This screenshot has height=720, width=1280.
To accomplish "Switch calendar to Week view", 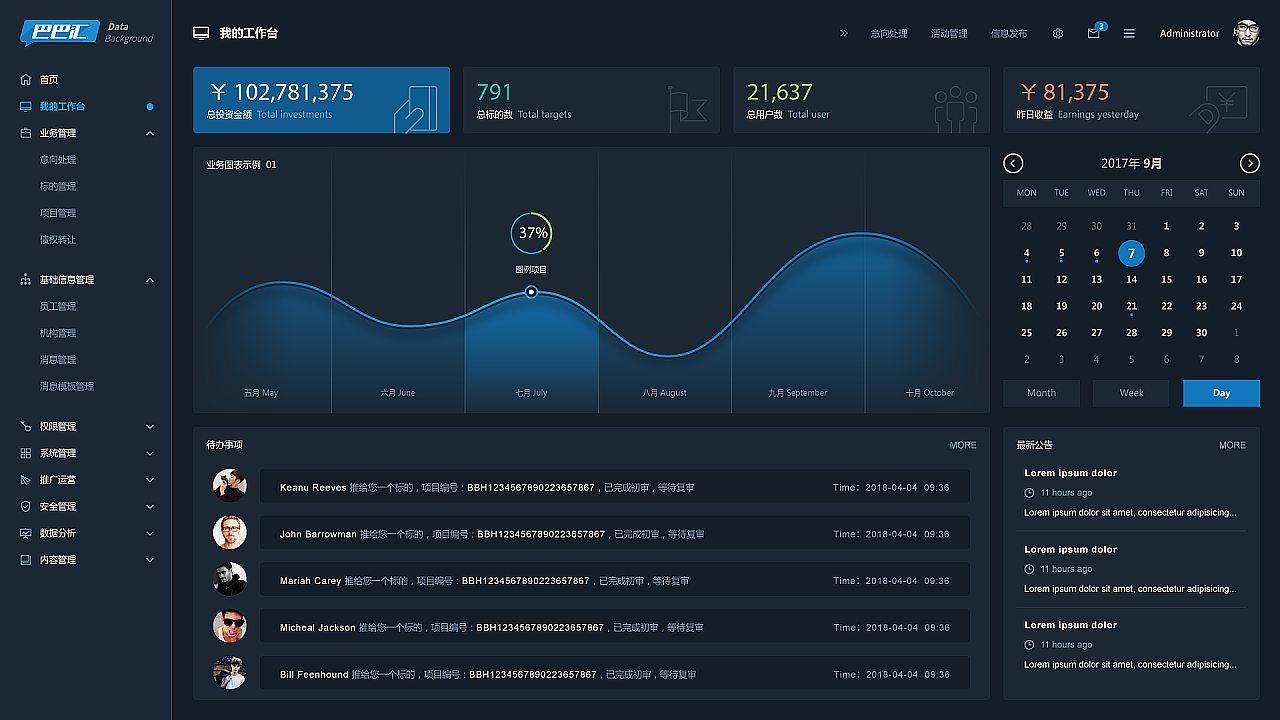I will tap(1131, 393).
